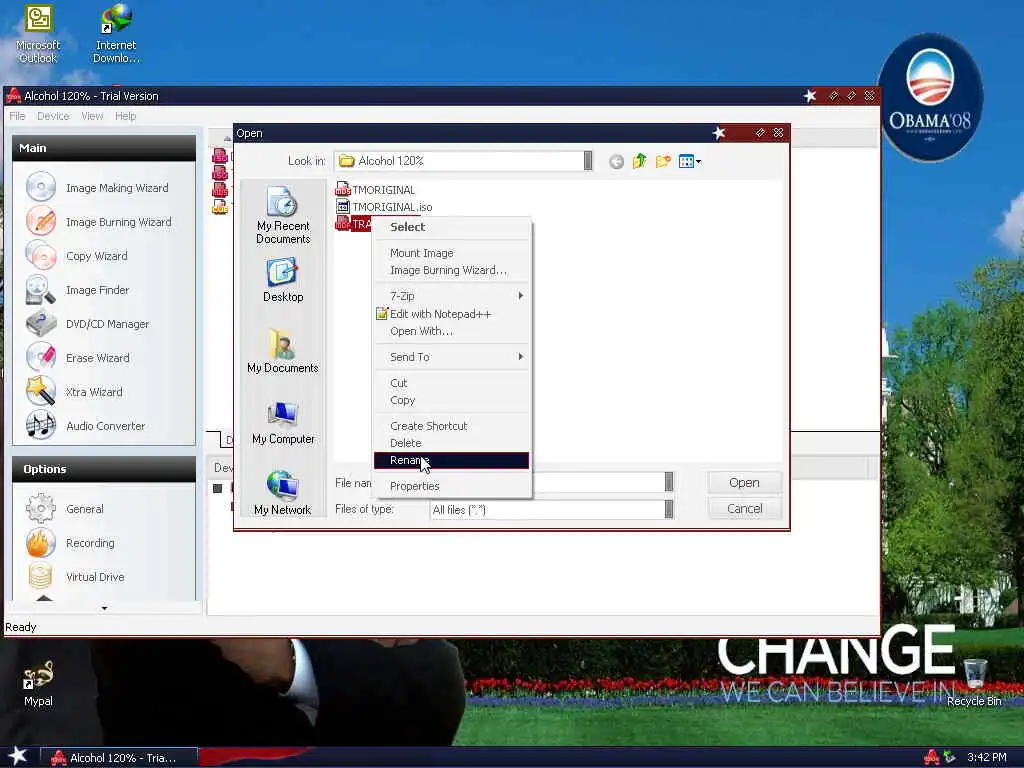Viewport: 1024px width, 768px height.
Task: Click the system clock showing 3:42 PM
Action: [x=986, y=758]
